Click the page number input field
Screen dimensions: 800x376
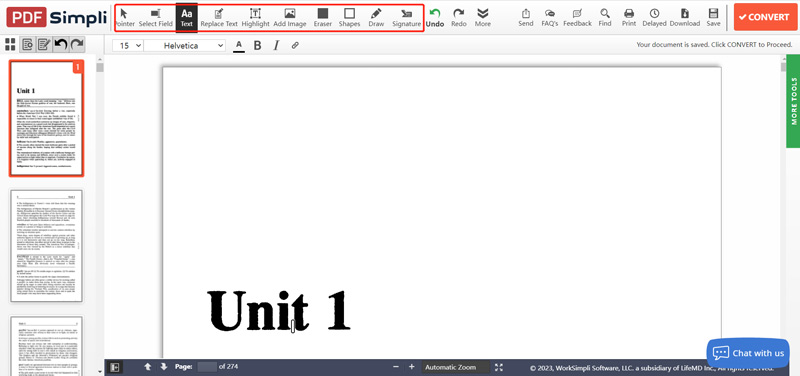click(207, 367)
